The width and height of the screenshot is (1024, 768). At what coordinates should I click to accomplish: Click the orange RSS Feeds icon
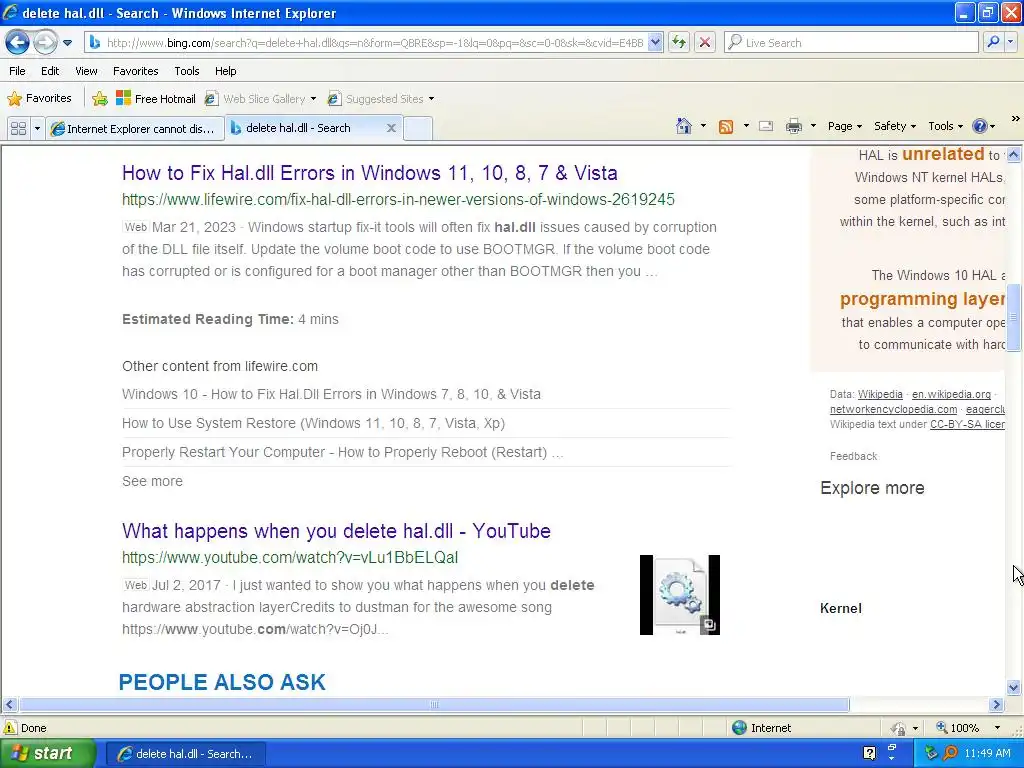(x=726, y=127)
